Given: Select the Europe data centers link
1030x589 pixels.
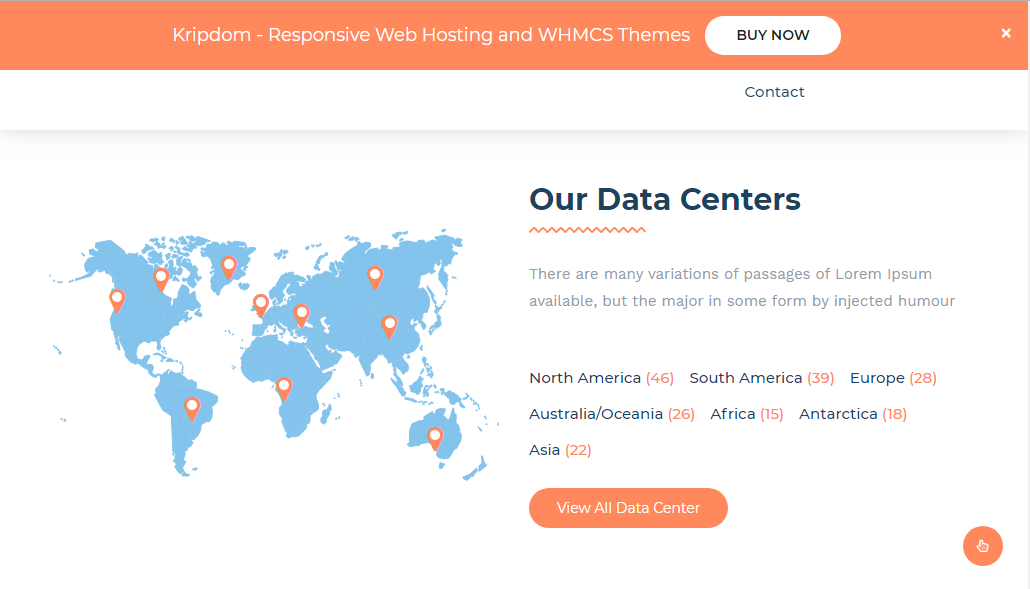Looking at the screenshot, I should tap(893, 378).
